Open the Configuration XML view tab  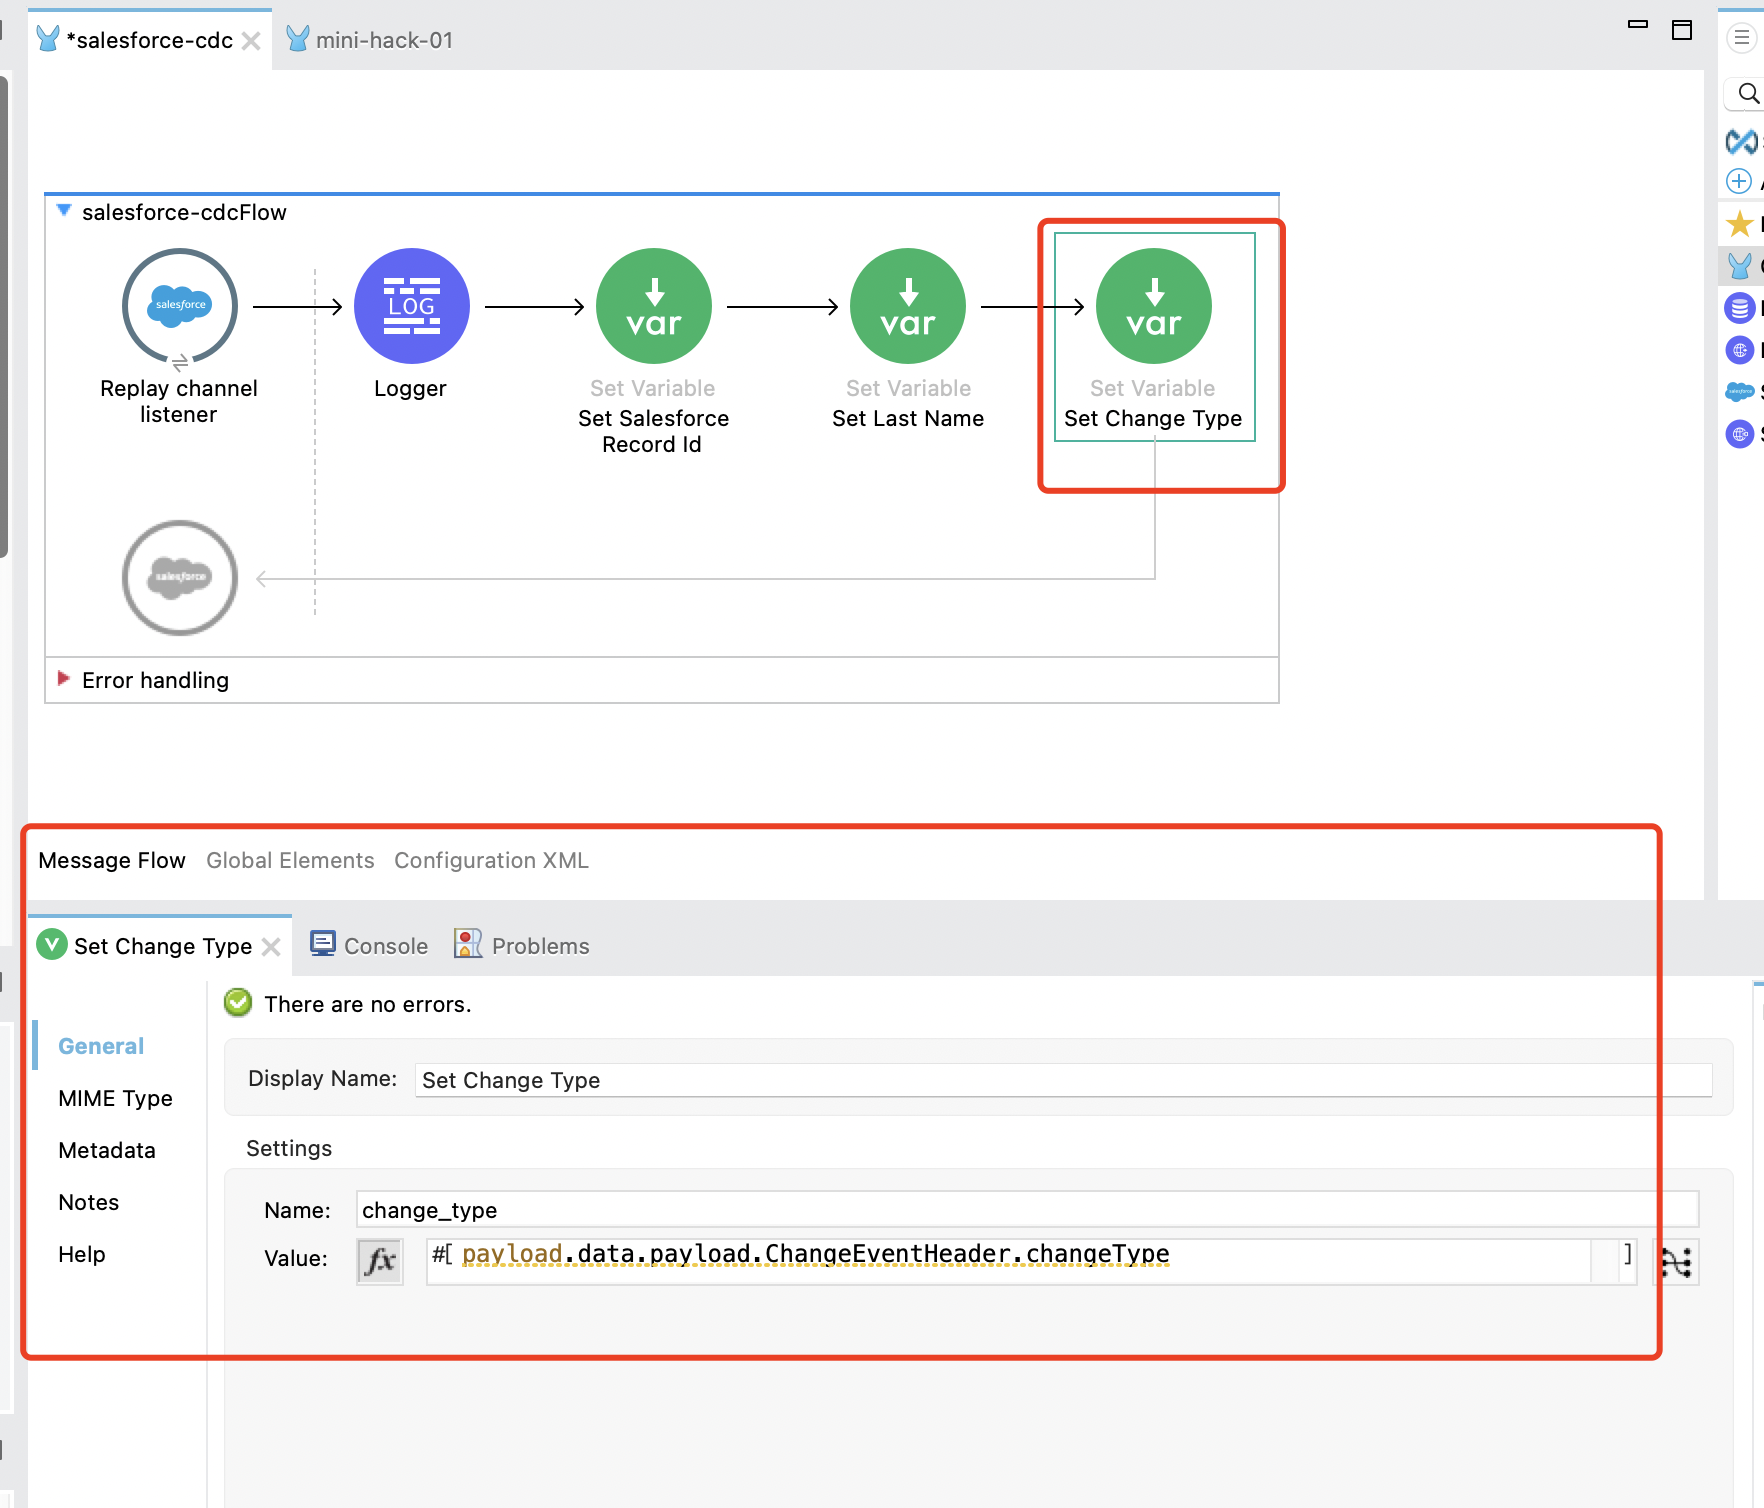[491, 860]
